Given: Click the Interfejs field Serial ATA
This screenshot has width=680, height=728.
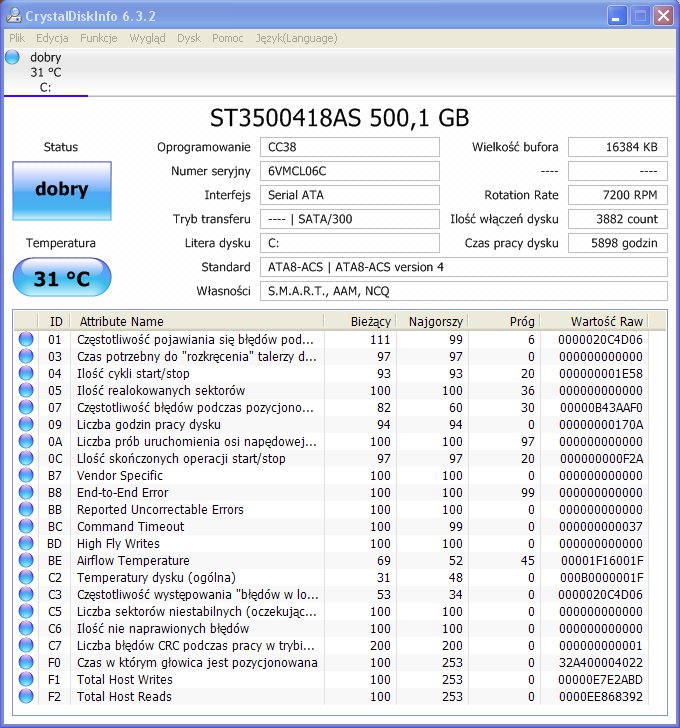Looking at the screenshot, I should tap(350, 195).
